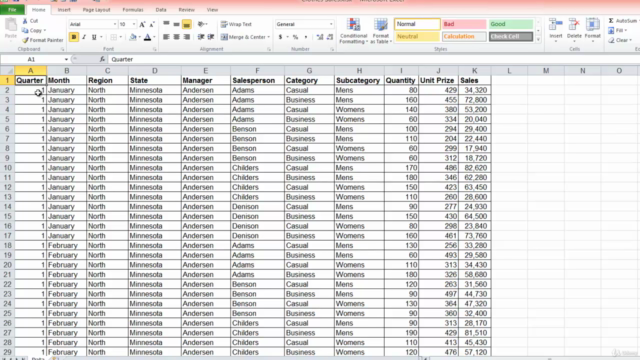This screenshot has width=640, height=360.
Task: Switch to the Review tab
Action: click(x=186, y=9)
